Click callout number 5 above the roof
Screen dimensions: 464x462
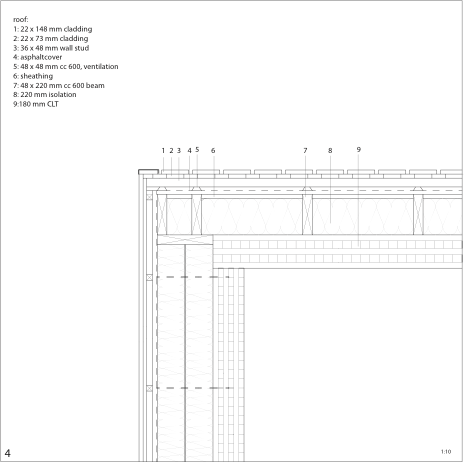(x=197, y=150)
